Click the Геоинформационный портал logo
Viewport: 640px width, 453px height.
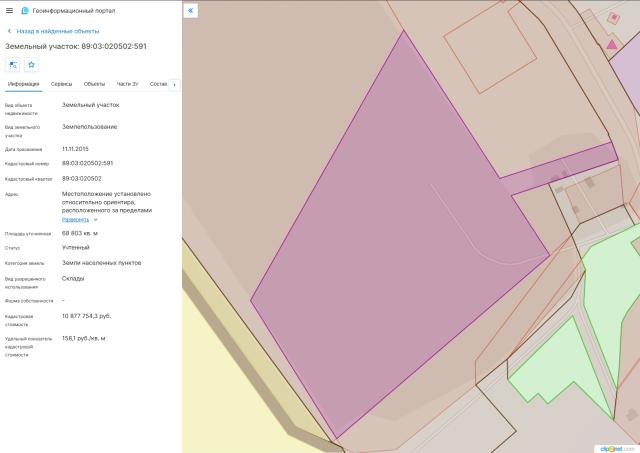tap(25, 10)
